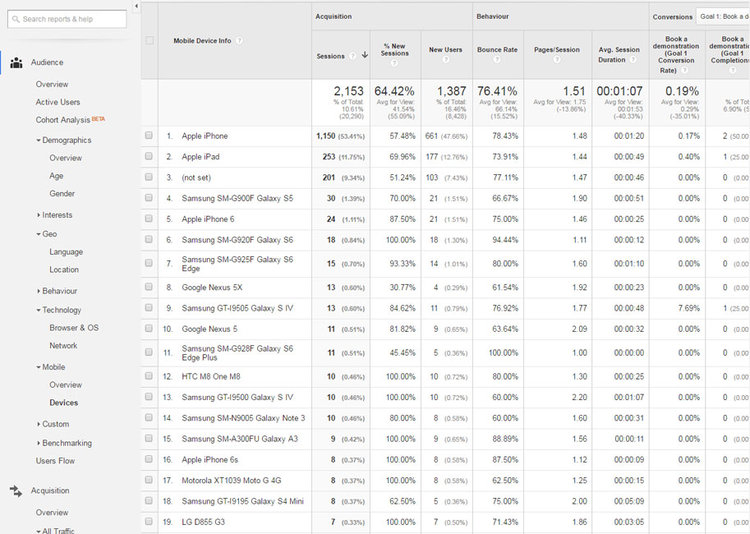Open Overview under Mobile section
The image size is (750, 534).
tap(66, 385)
